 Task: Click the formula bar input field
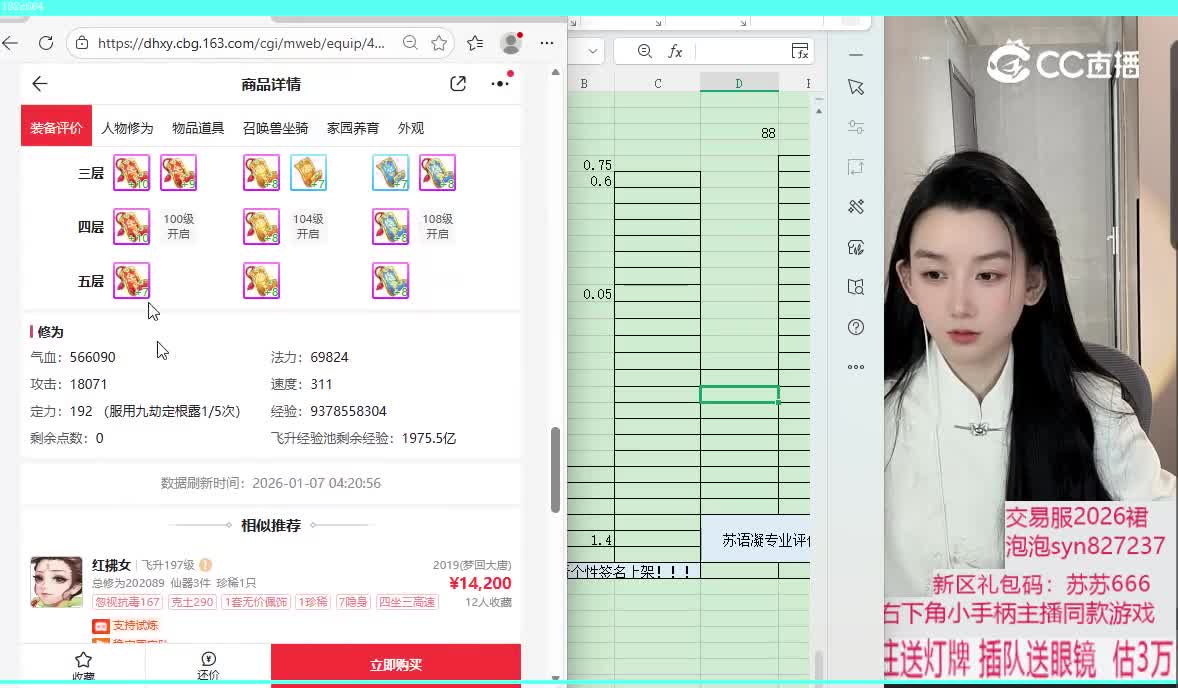(740, 51)
